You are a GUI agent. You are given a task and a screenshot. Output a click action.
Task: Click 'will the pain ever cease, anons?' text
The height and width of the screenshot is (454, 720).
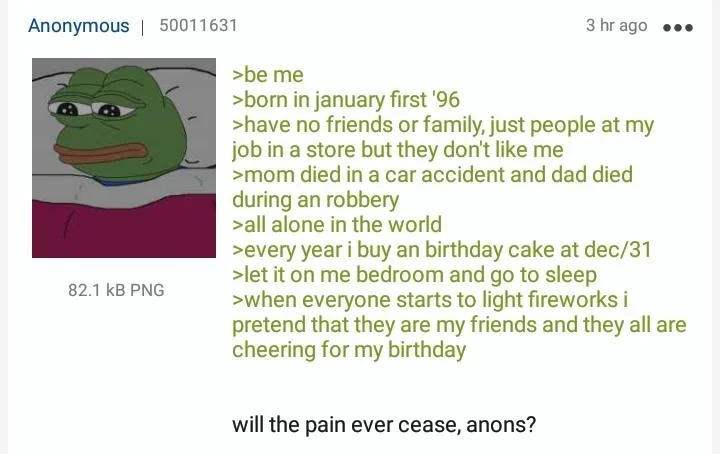click(x=384, y=425)
